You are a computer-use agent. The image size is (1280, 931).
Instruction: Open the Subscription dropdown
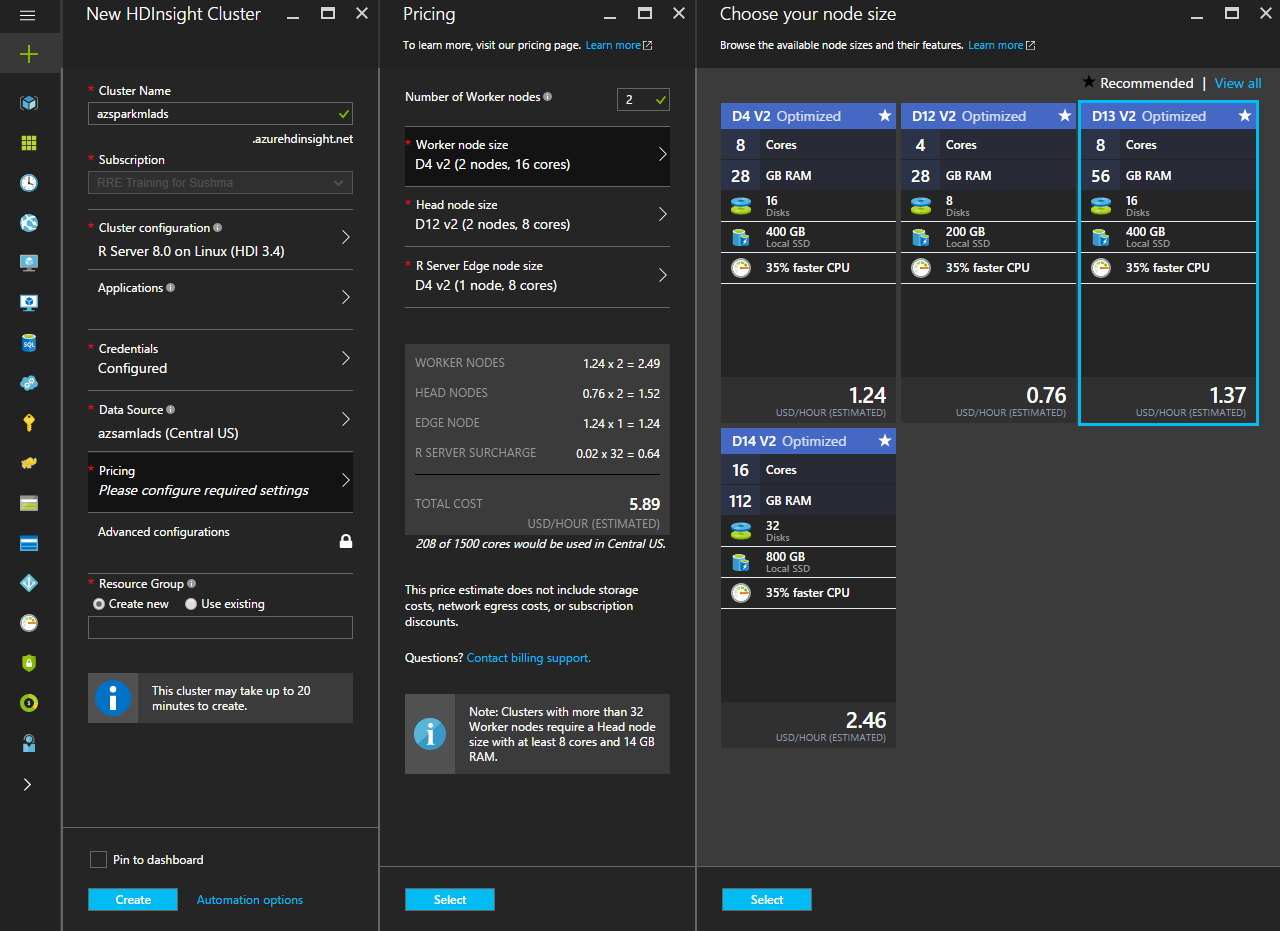(220, 183)
